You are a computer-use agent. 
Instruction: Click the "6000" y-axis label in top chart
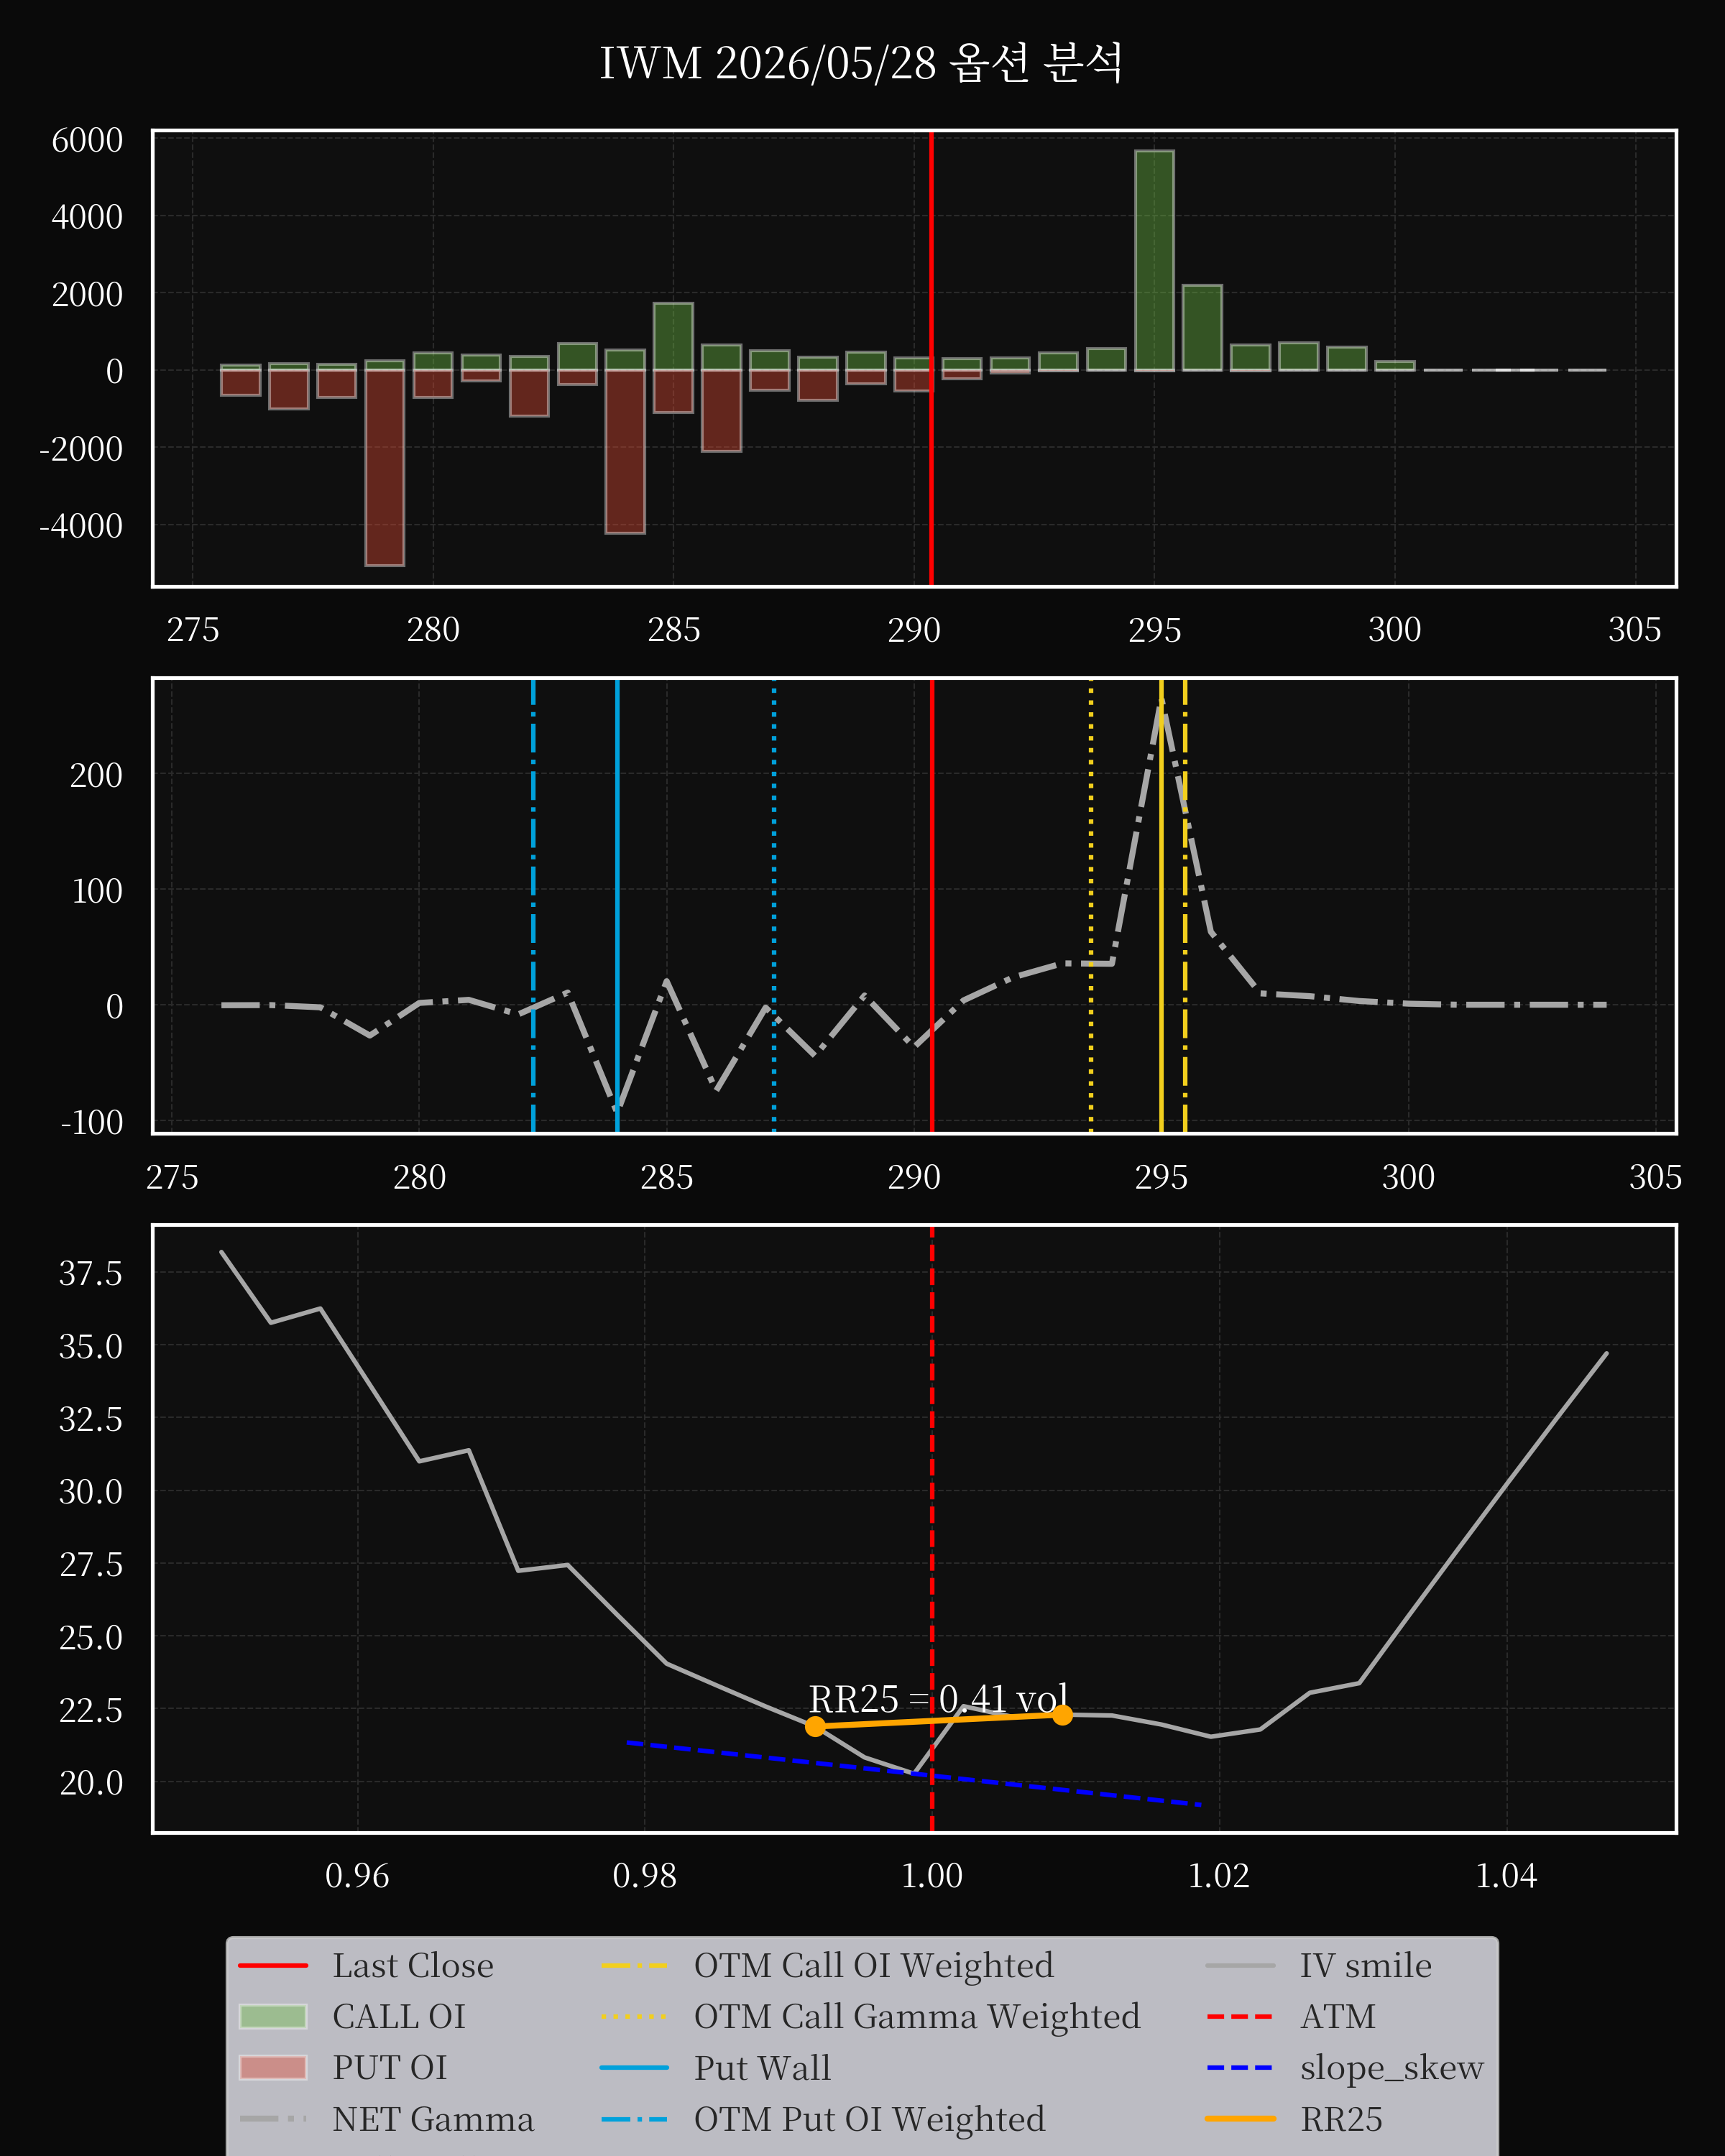coord(87,140)
